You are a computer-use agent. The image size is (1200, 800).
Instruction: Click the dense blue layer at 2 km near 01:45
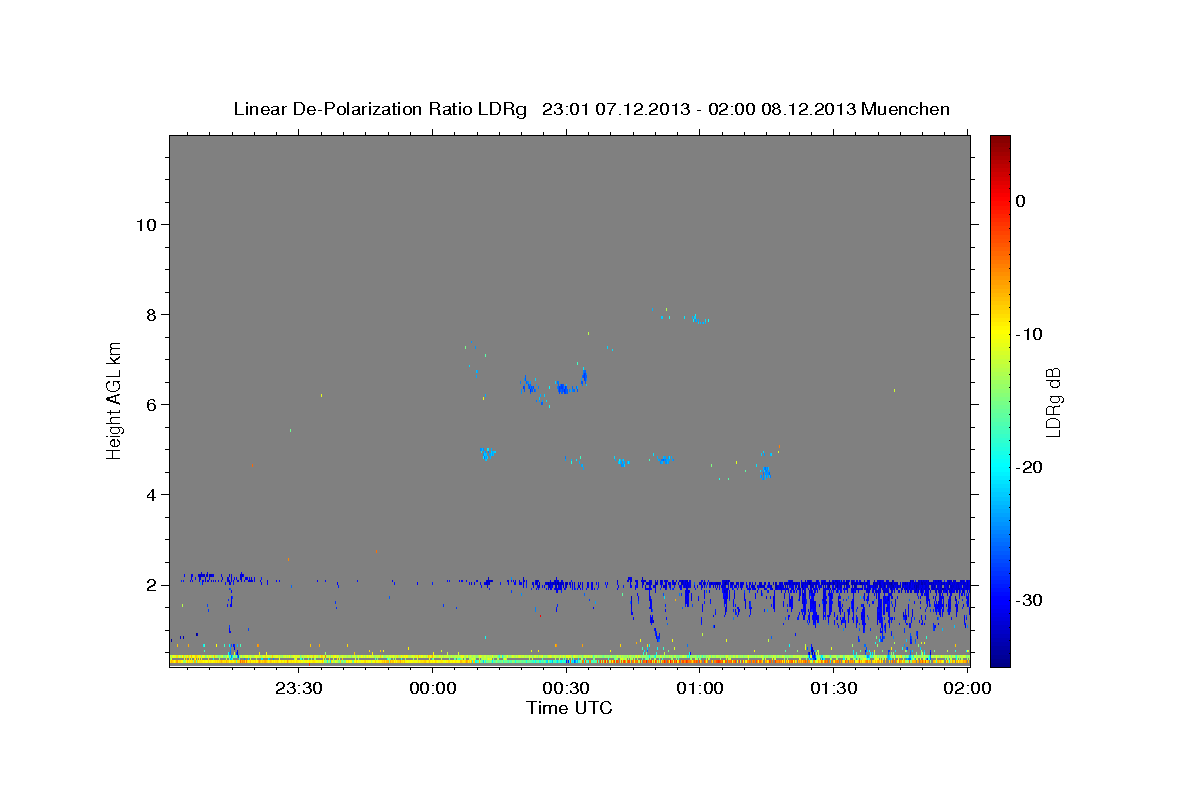click(x=900, y=585)
